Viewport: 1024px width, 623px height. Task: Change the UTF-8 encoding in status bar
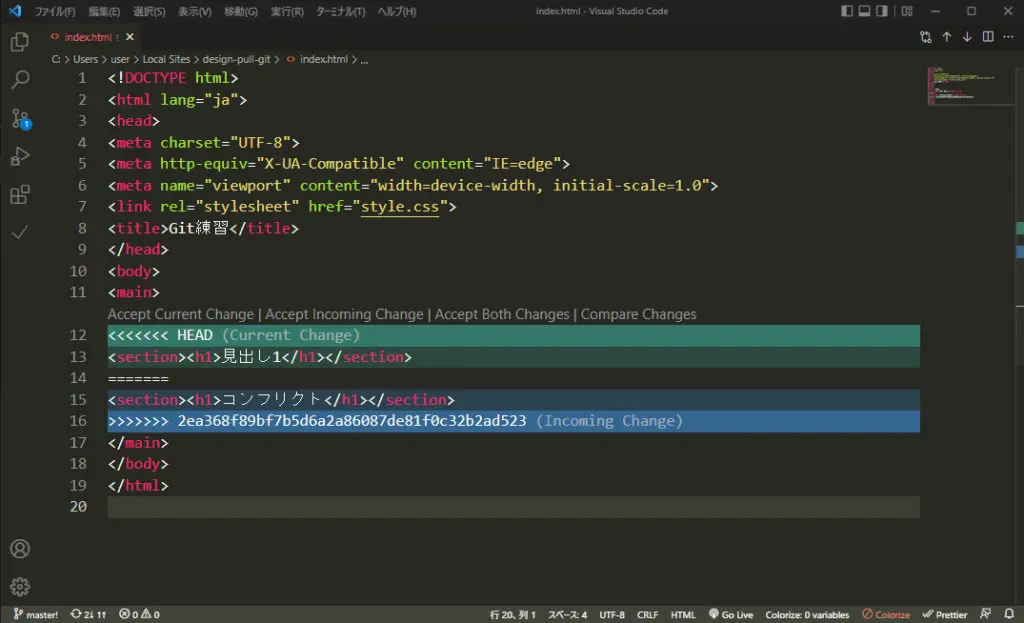pos(612,614)
